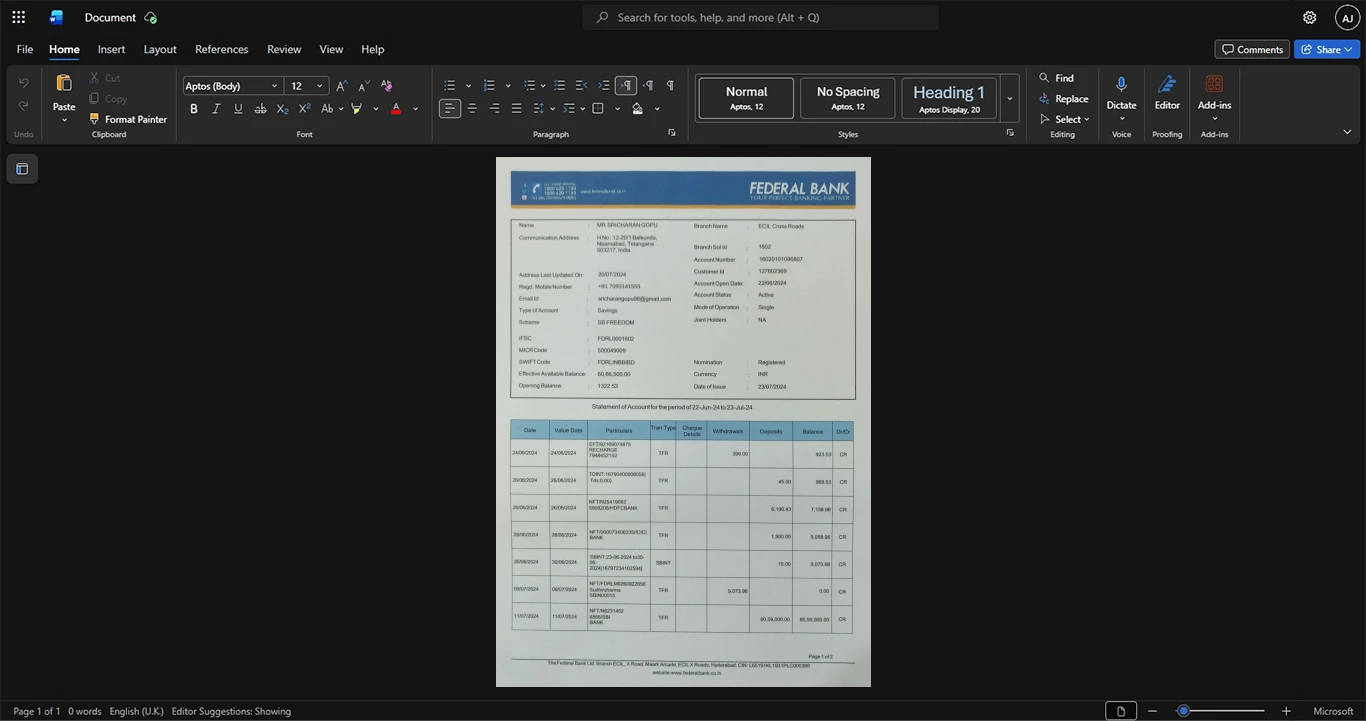Clear all formatting icon
The height and width of the screenshot is (721, 1366).
click(387, 86)
